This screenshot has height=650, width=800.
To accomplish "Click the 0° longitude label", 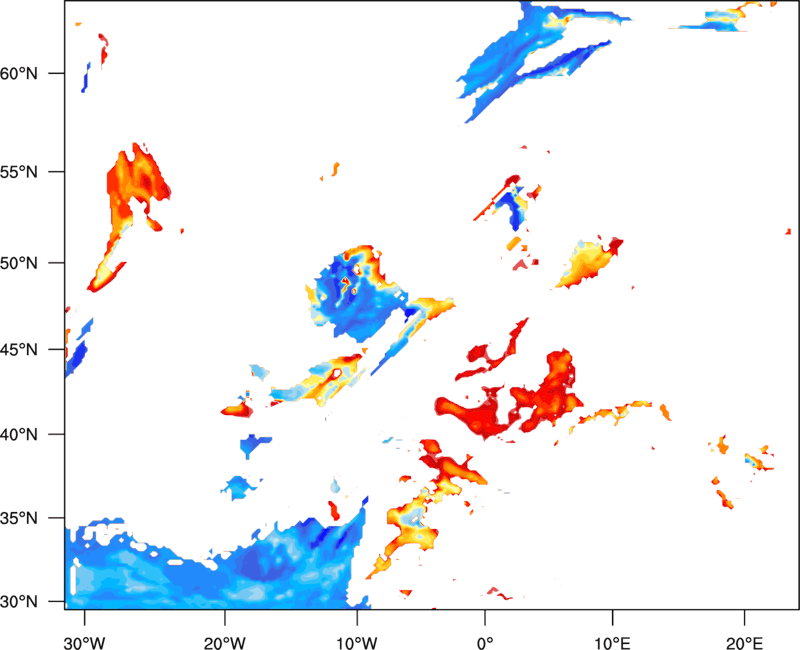I will coord(485,642).
